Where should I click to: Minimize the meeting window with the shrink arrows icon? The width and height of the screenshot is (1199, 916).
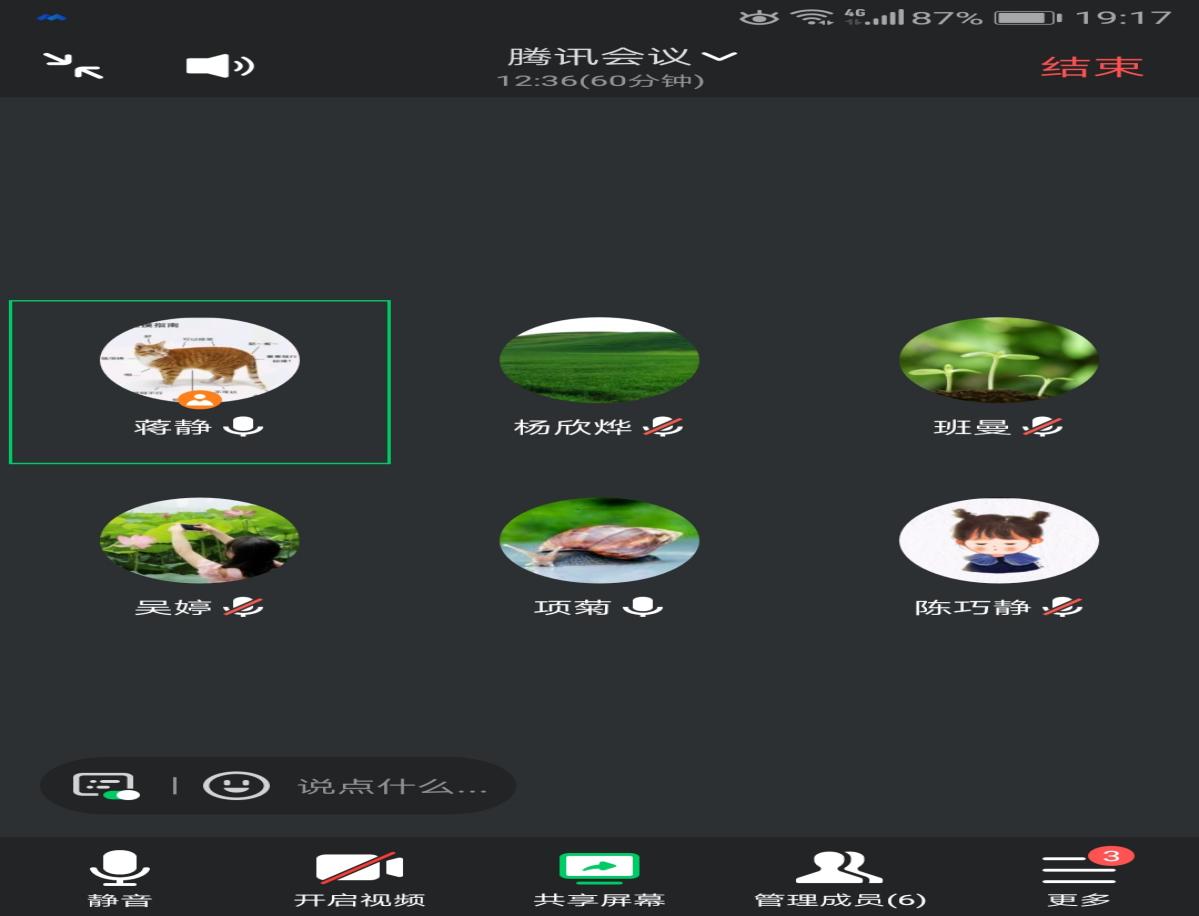tap(74, 66)
